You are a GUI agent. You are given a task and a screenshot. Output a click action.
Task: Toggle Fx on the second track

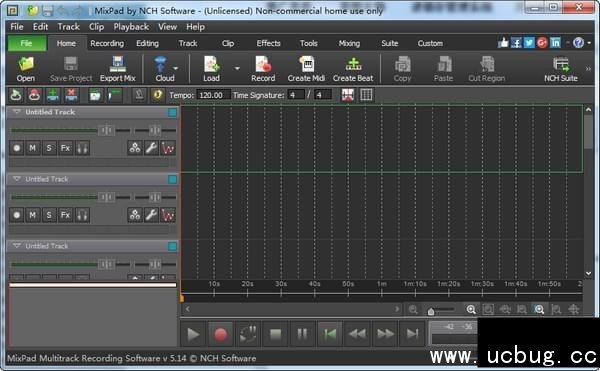point(65,215)
